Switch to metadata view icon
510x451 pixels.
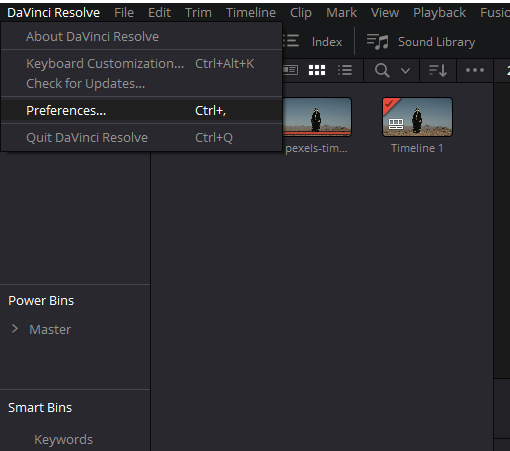click(x=291, y=70)
